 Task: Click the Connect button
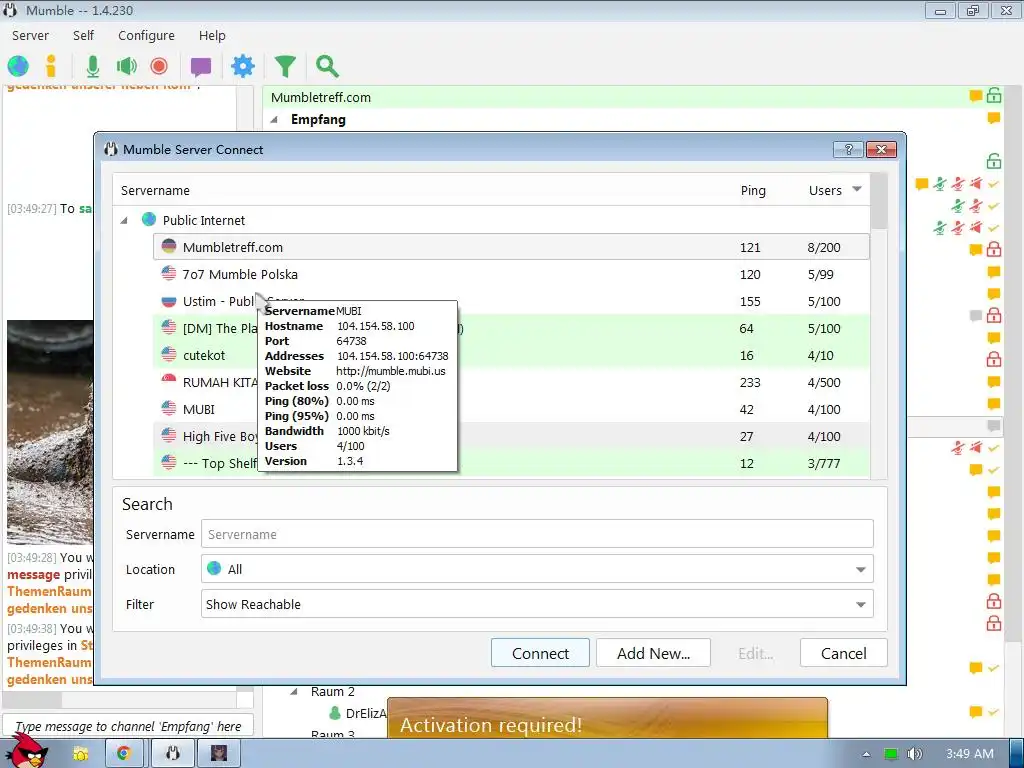540,653
